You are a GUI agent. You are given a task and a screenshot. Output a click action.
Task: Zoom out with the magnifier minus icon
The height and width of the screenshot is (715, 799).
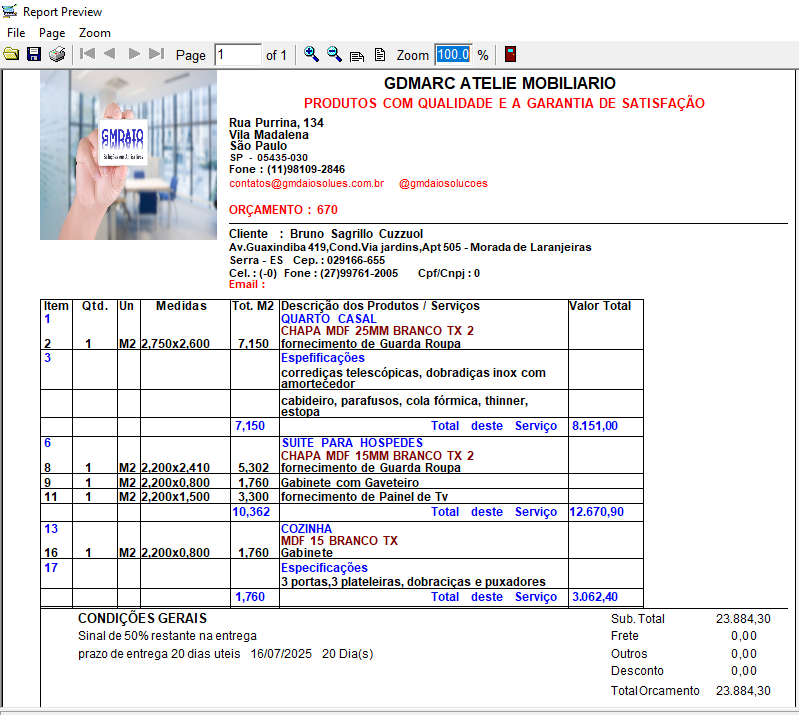pyautogui.click(x=334, y=54)
